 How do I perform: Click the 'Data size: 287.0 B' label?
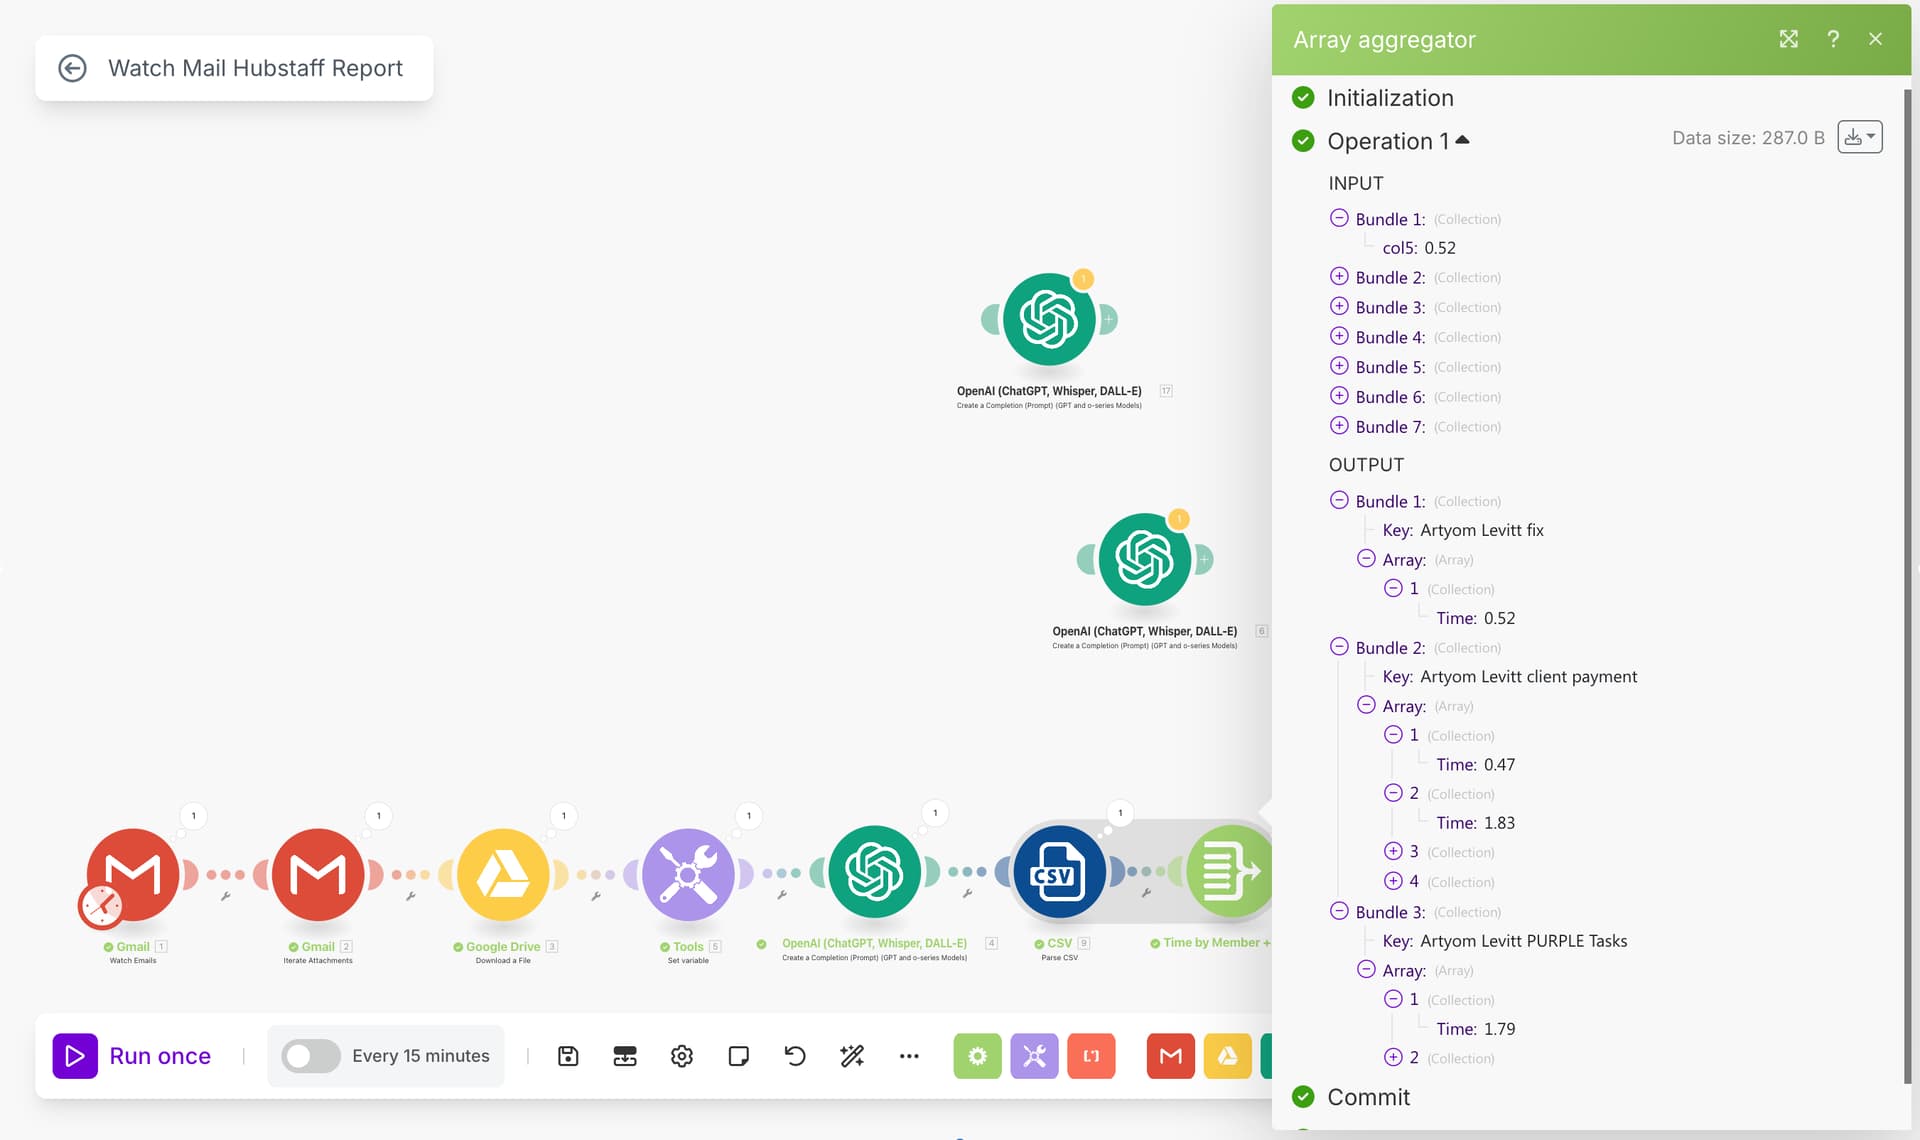pos(1748,138)
